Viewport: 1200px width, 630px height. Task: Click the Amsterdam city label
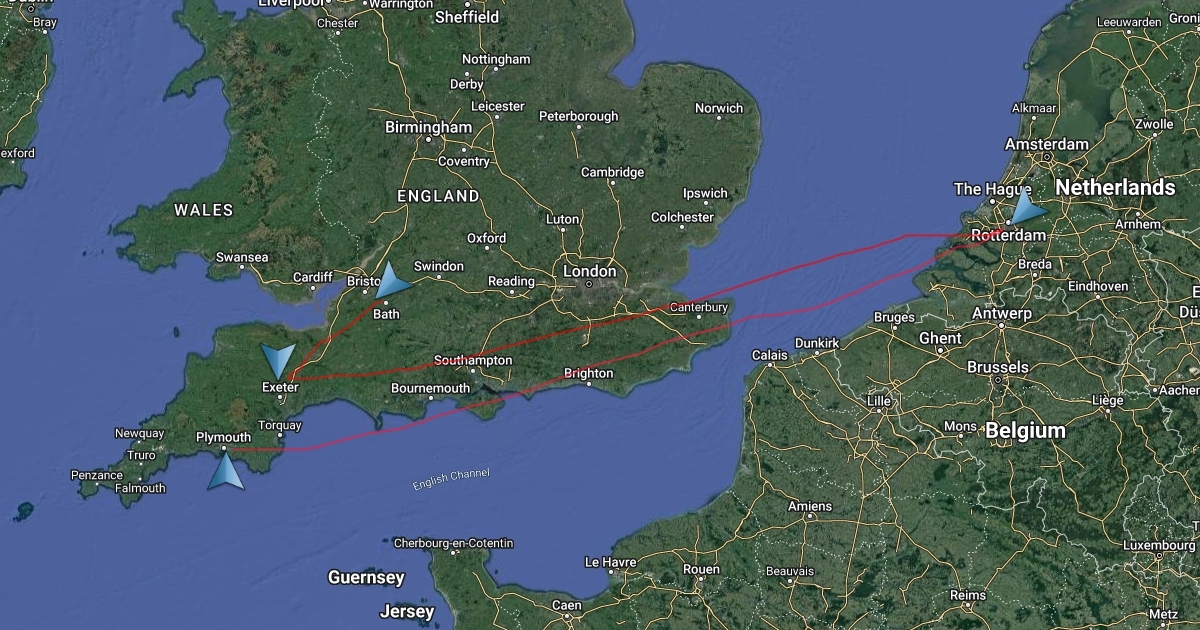(1047, 144)
